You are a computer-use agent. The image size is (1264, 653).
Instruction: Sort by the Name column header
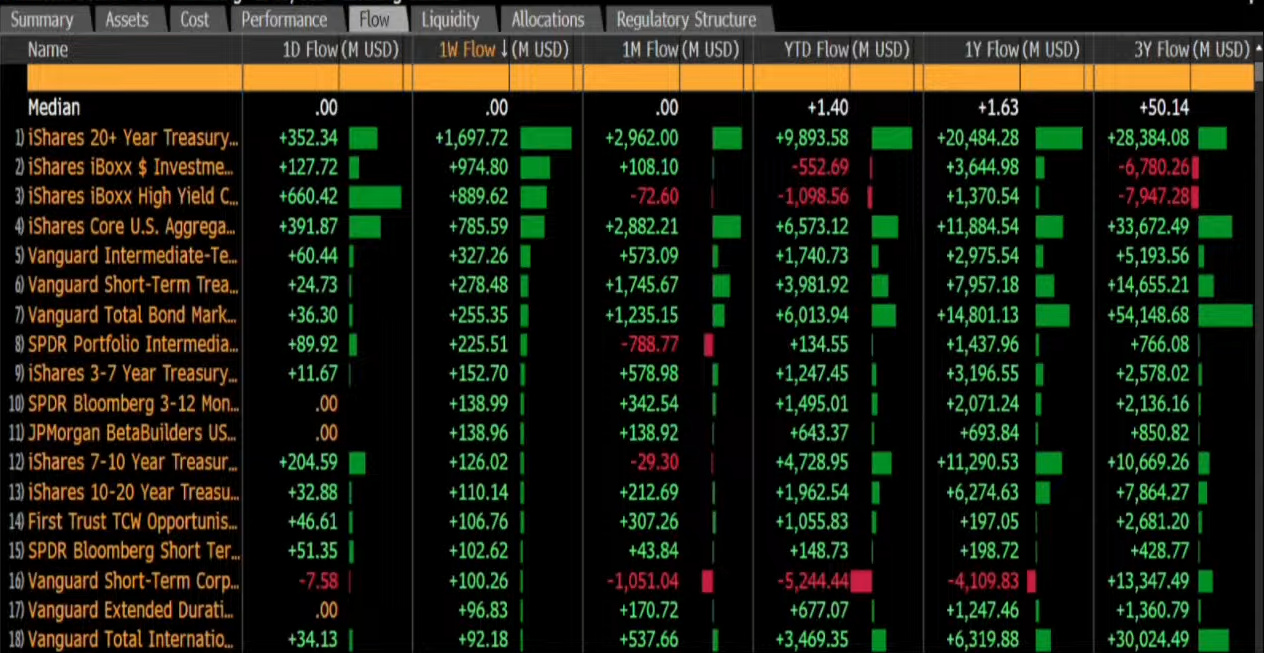pyautogui.click(x=48, y=49)
